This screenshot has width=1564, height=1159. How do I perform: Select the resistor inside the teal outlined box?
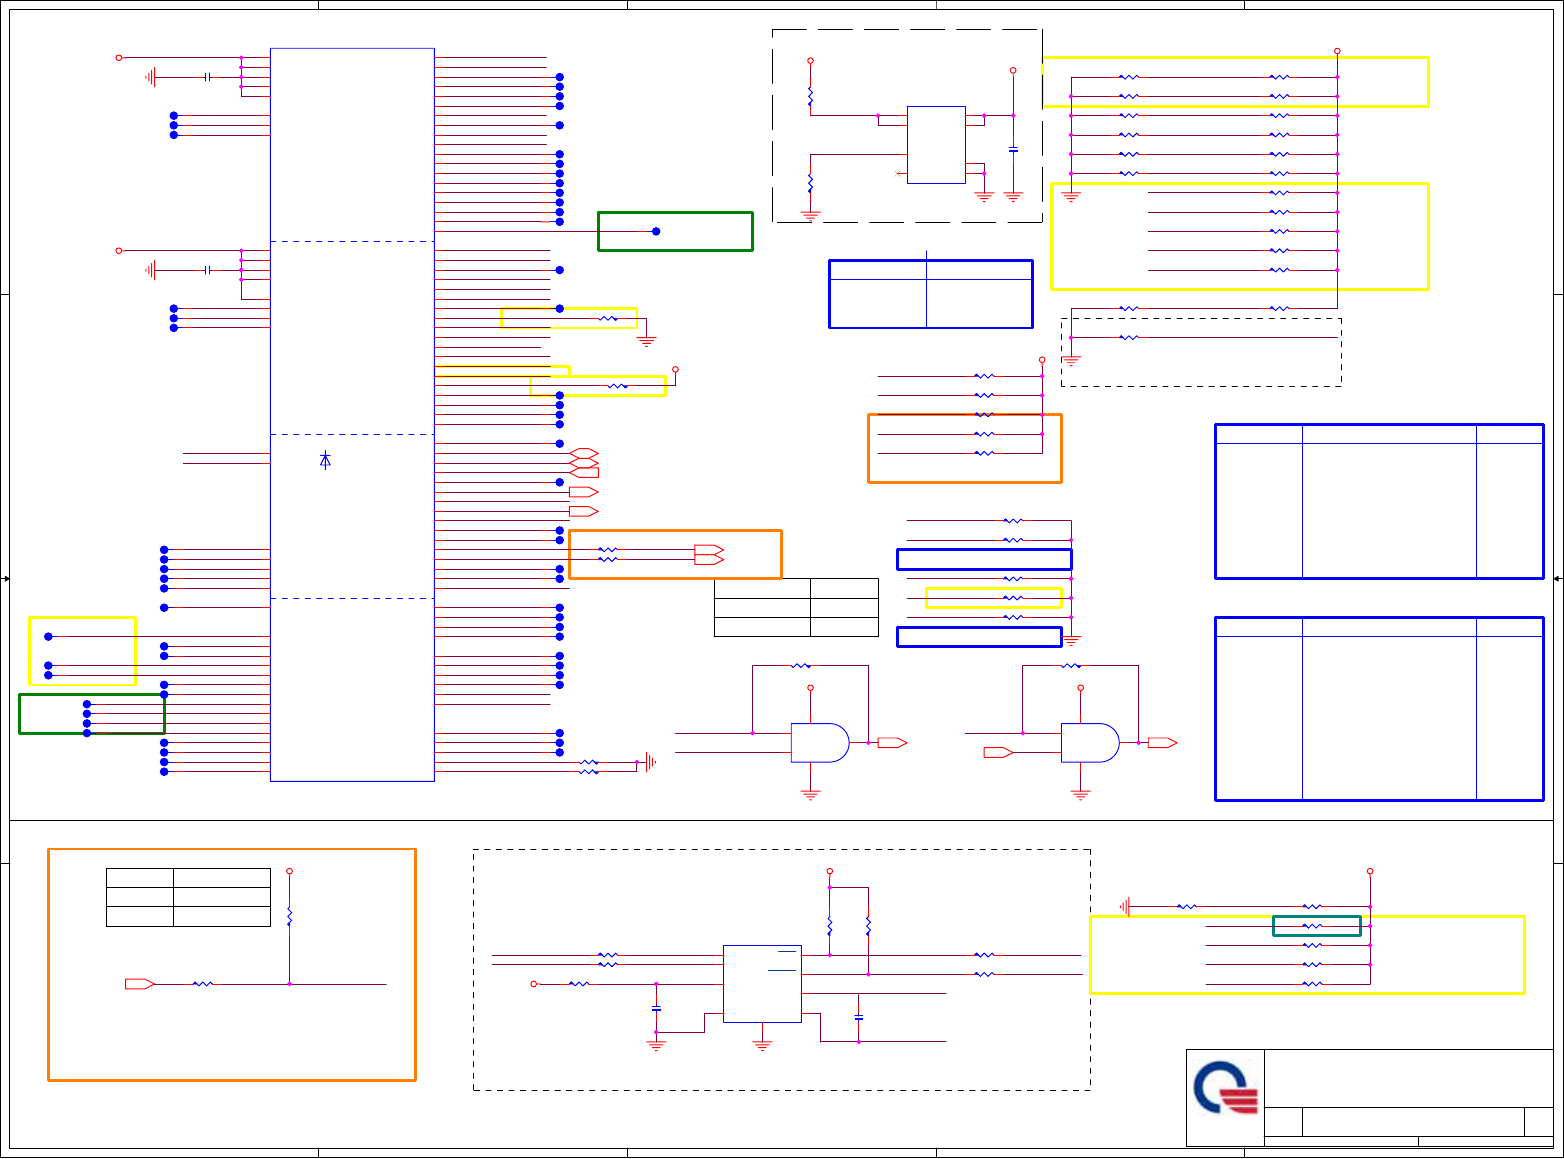pos(1313,926)
